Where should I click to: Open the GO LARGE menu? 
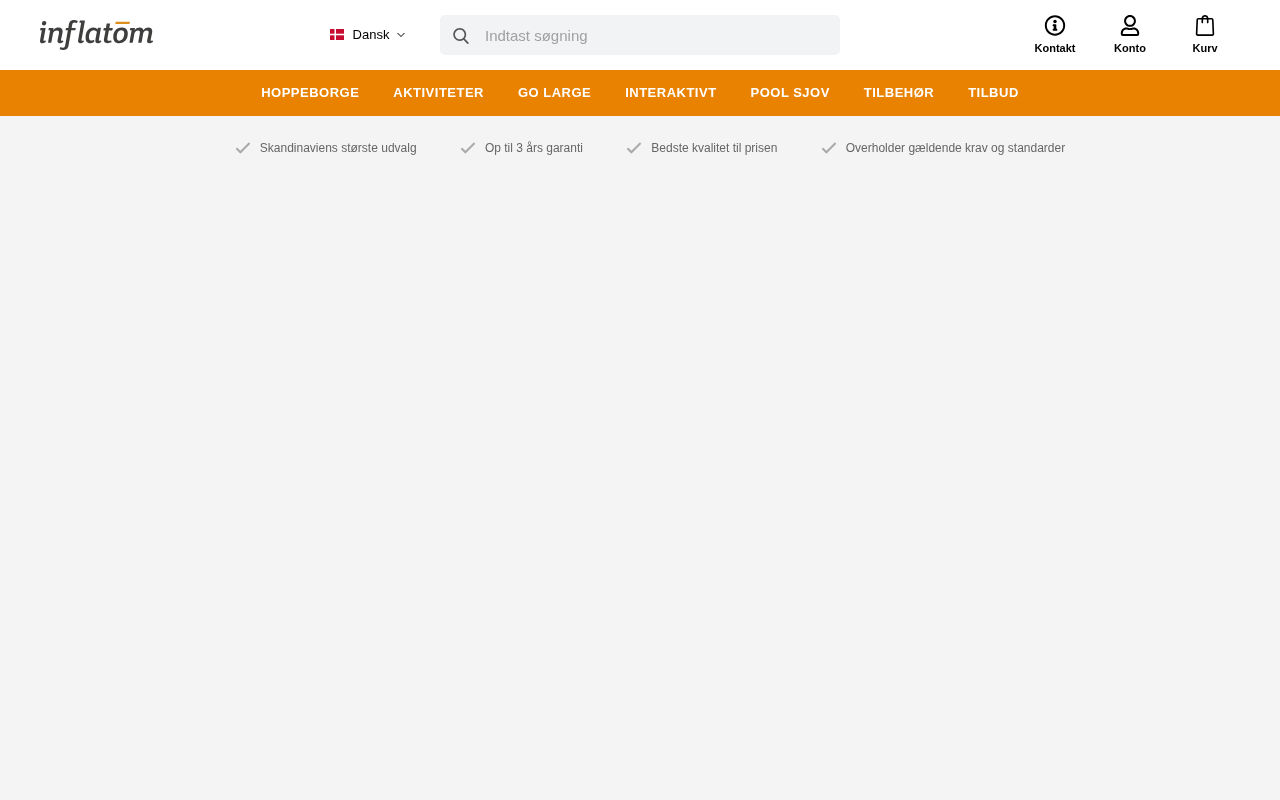pos(554,93)
